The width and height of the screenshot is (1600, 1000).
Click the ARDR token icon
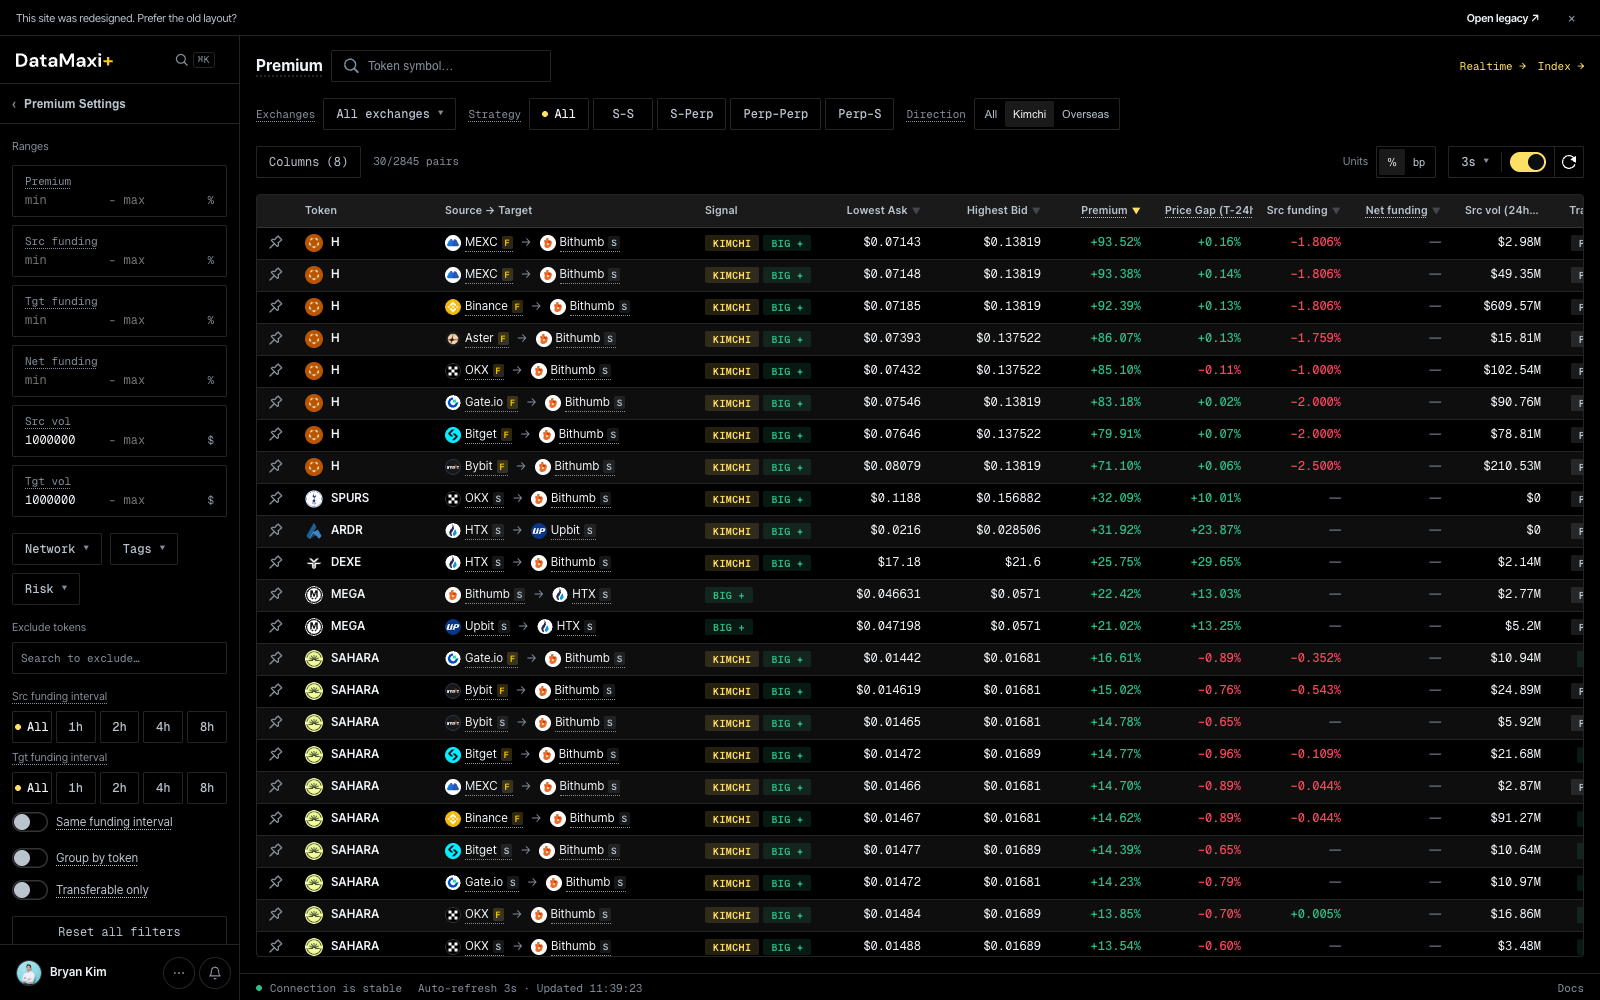click(314, 530)
